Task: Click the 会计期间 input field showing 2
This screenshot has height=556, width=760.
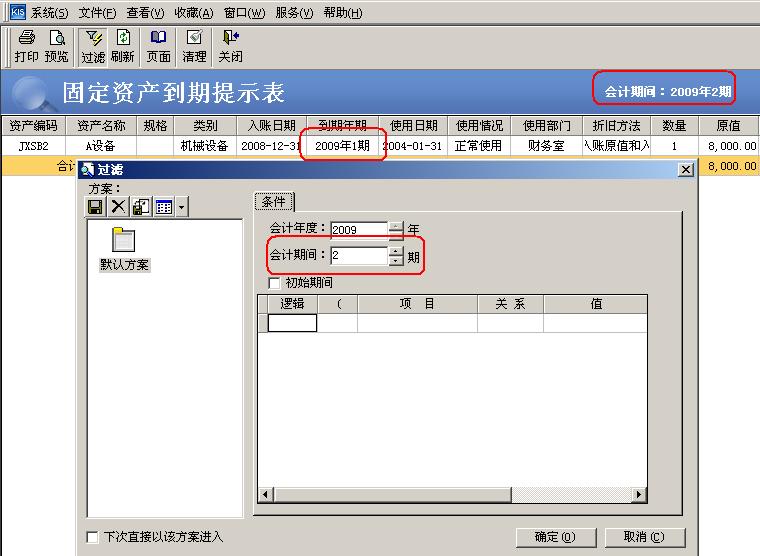Action: (359, 255)
